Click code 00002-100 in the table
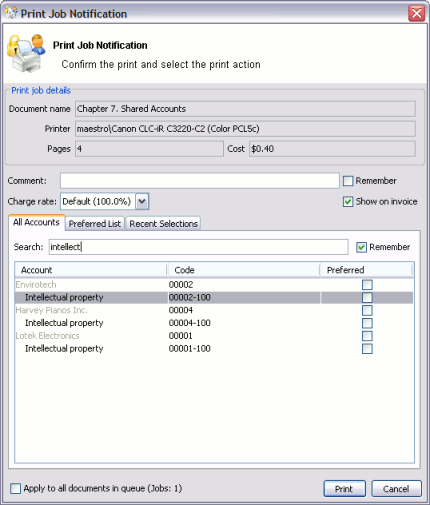This screenshot has height=505, width=430. click(x=190, y=297)
